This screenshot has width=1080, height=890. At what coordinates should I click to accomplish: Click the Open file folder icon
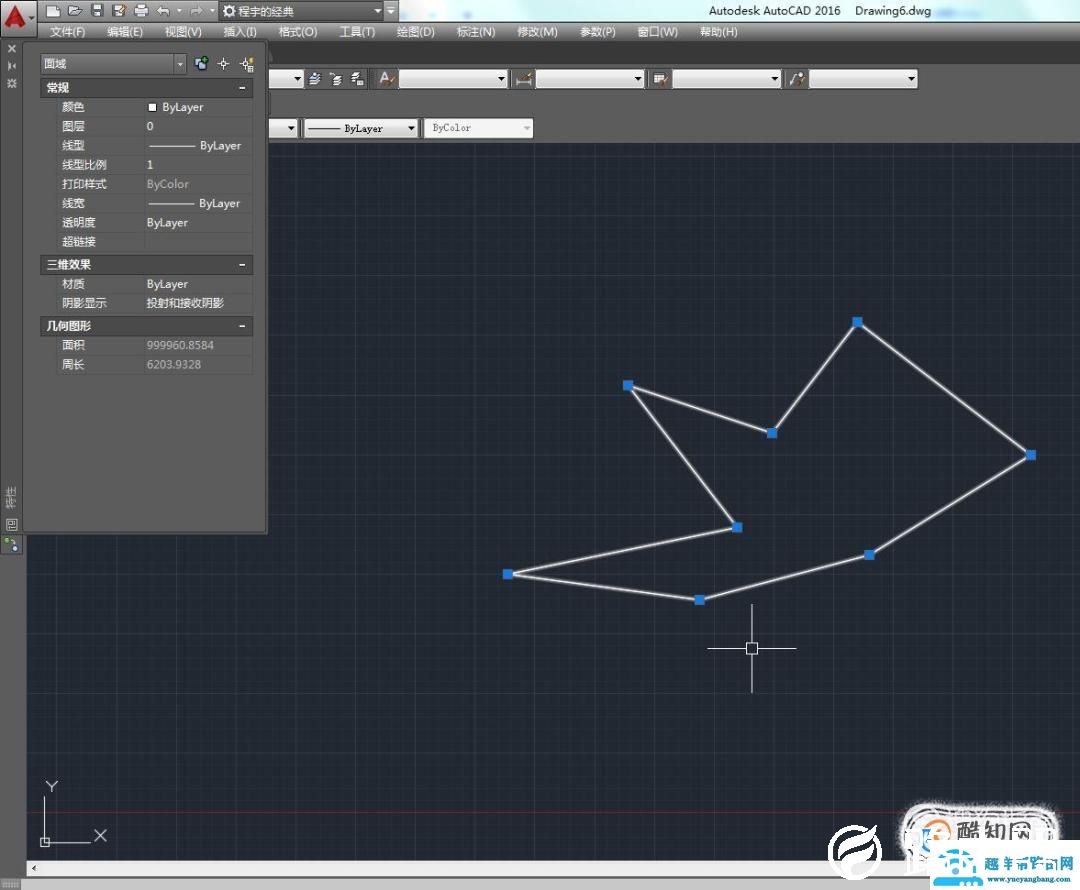point(75,11)
